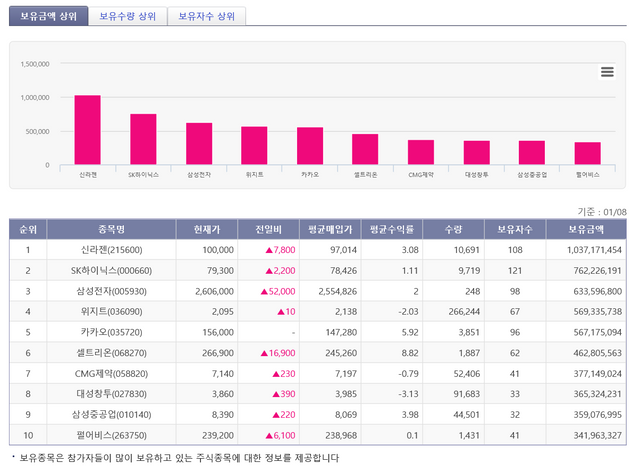This screenshot has height=470, width=640.
Task: Click the ▲16,900 change value
Action: click(x=278, y=353)
